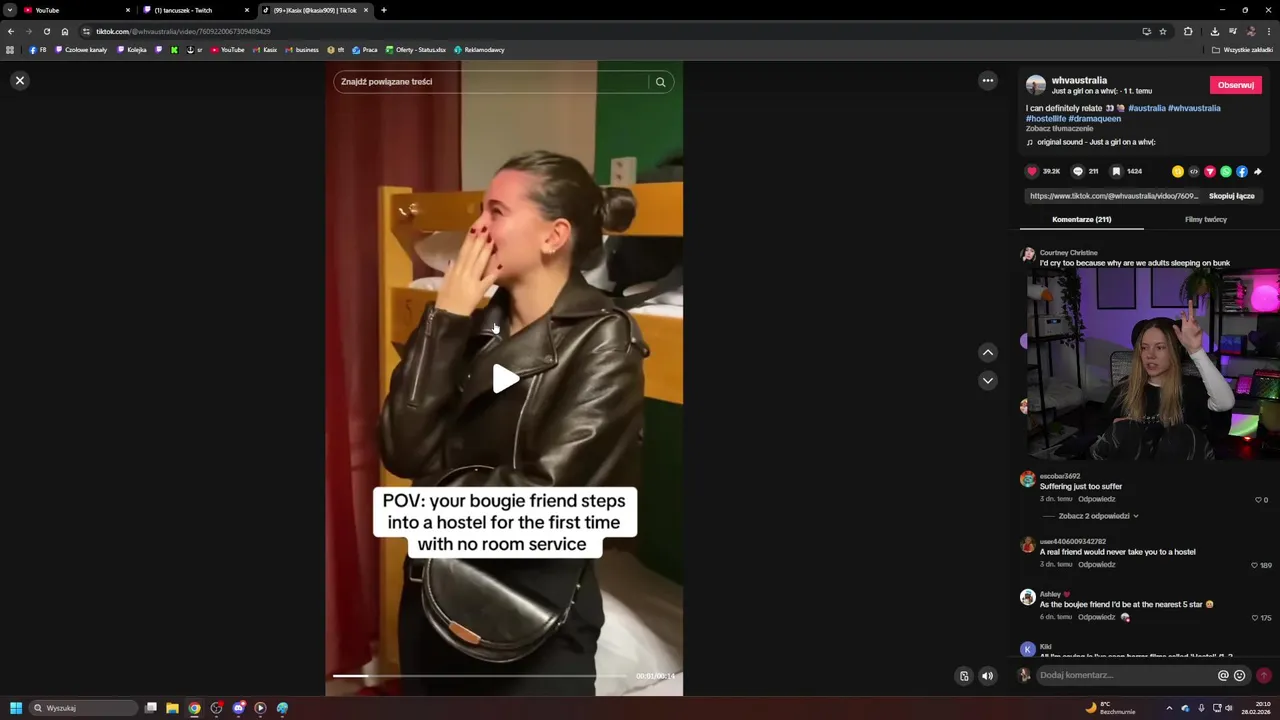Open the three-dot more options menu
1280x720 pixels.
click(x=988, y=81)
